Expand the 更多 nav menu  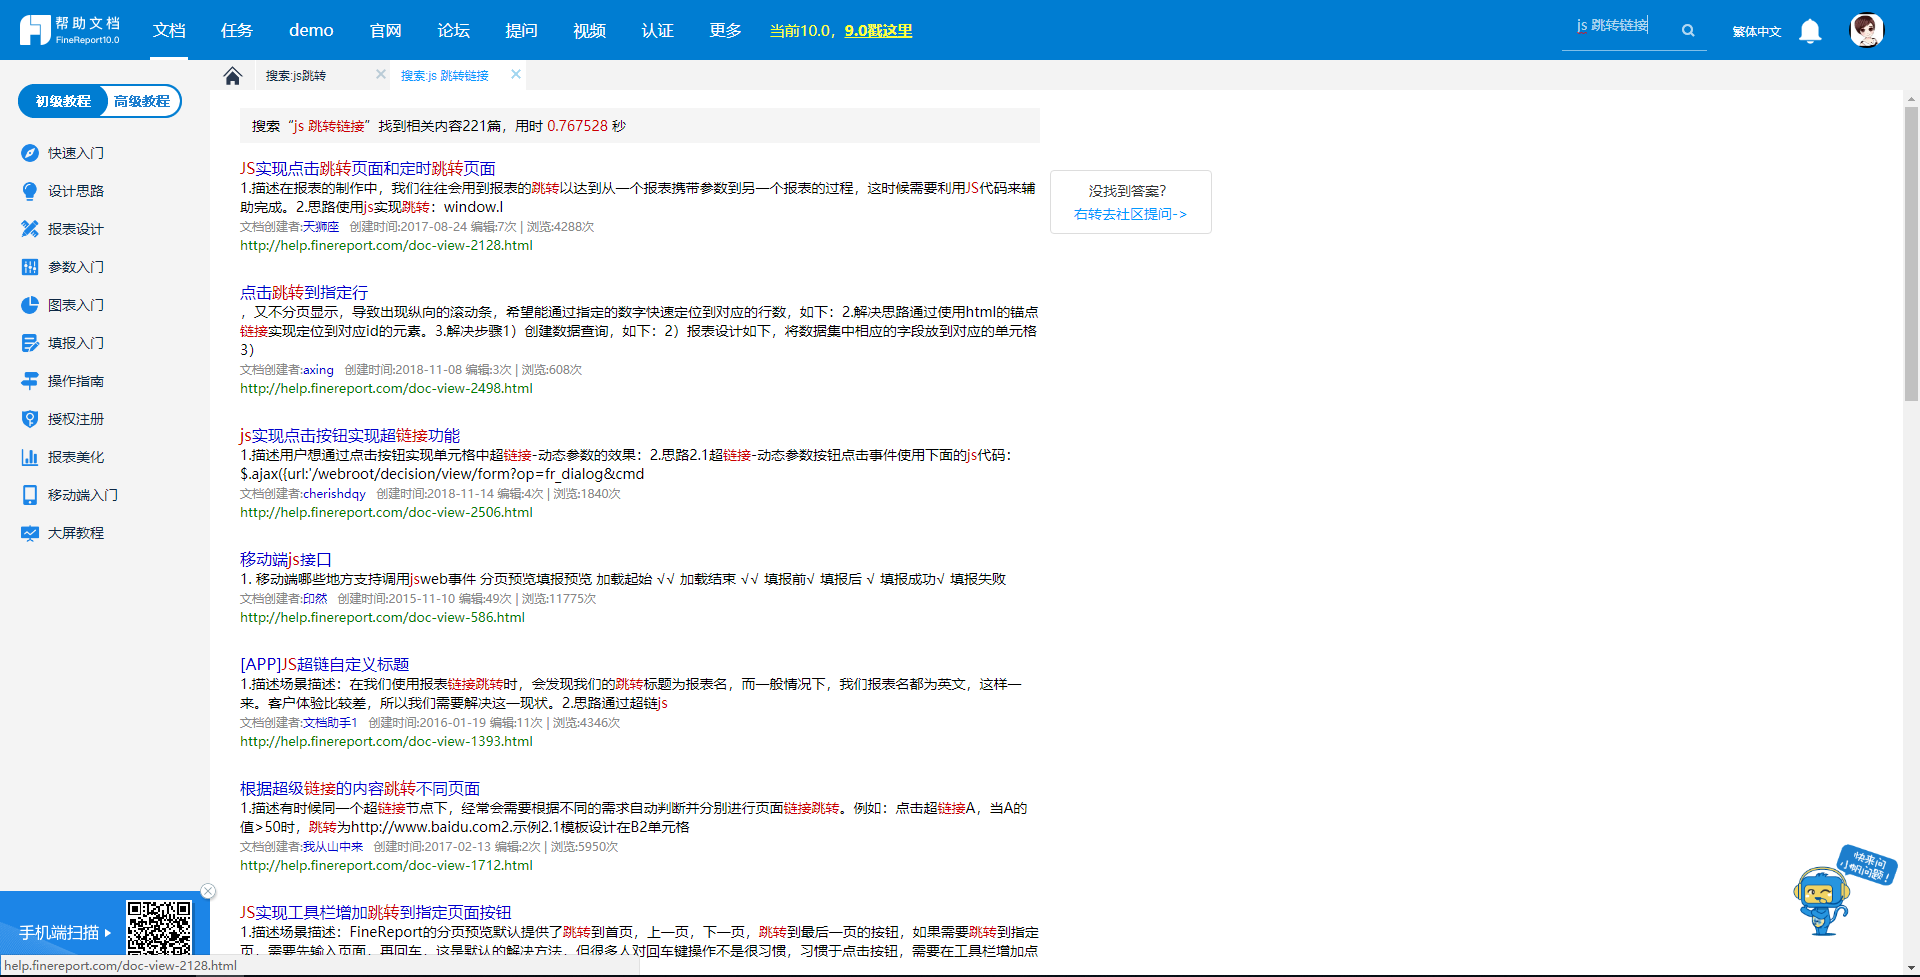point(725,30)
